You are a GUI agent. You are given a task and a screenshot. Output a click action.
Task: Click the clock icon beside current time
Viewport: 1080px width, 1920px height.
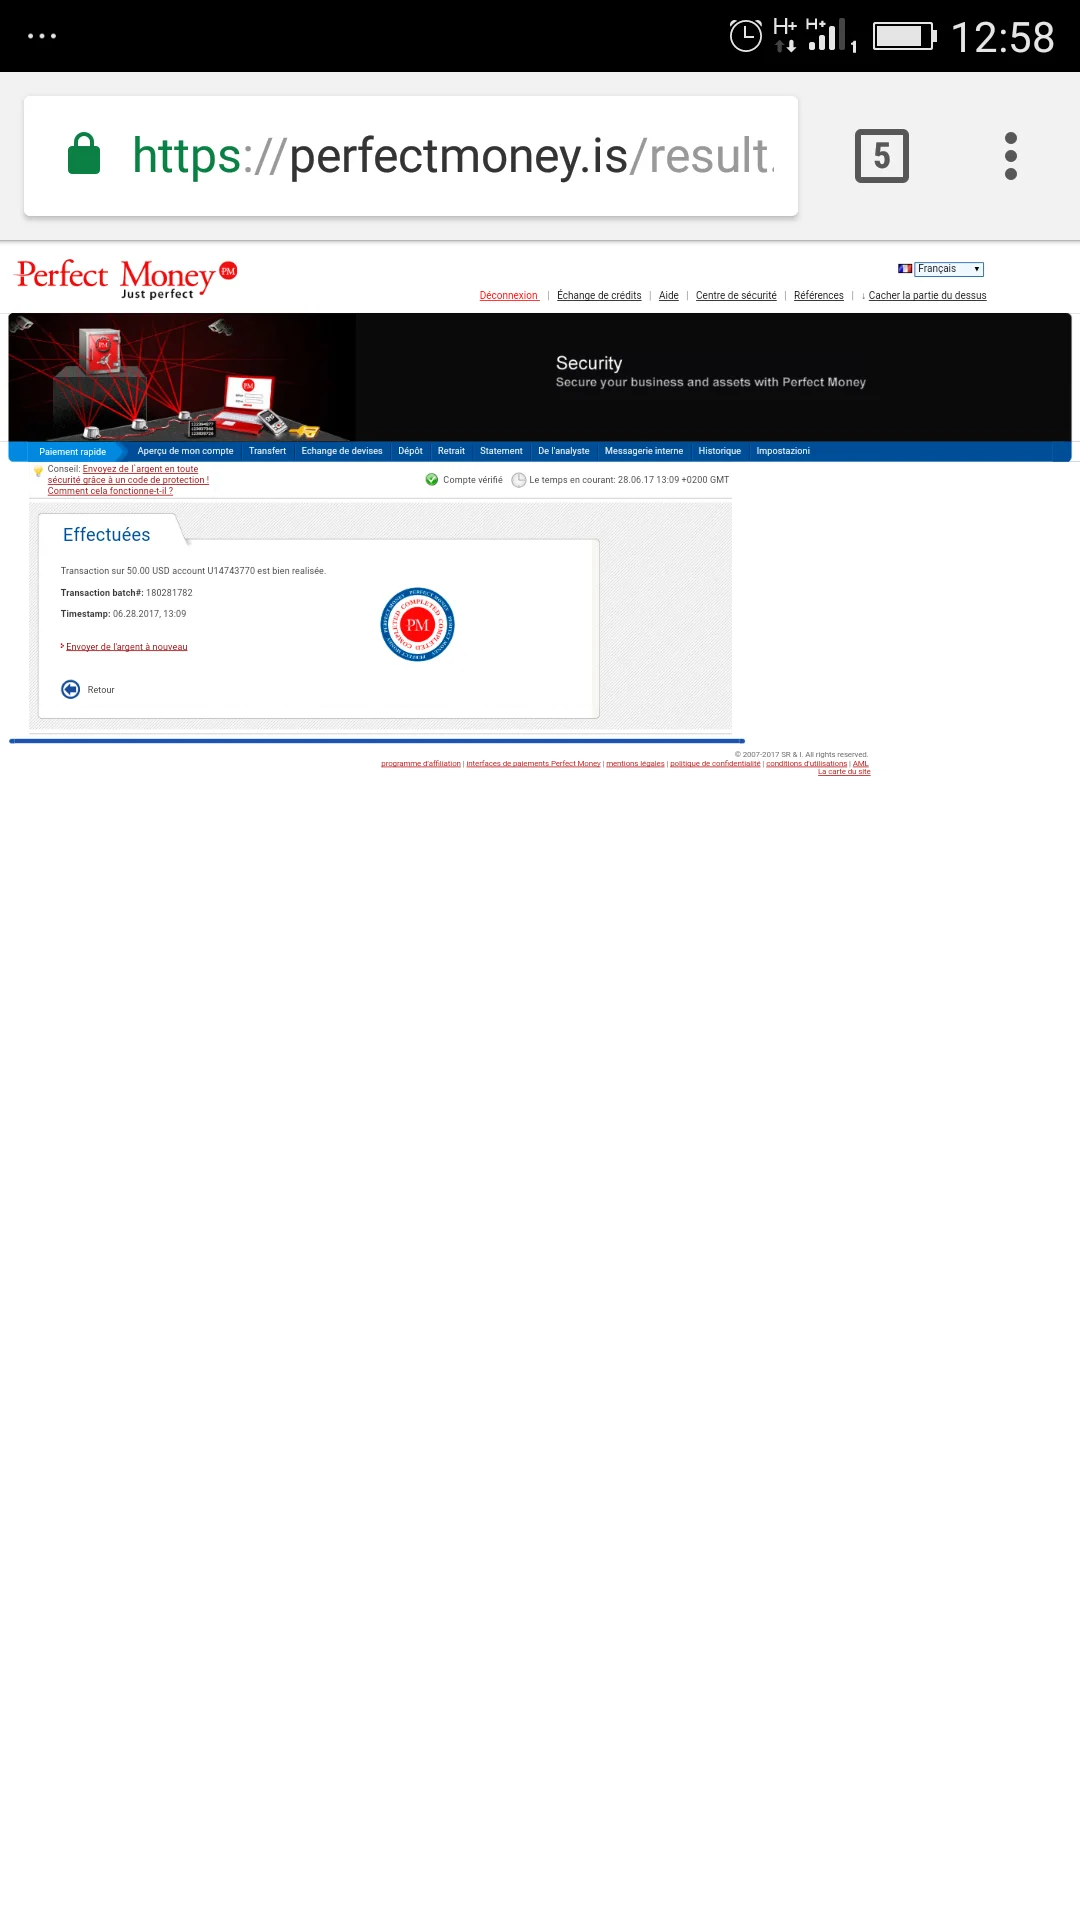pos(518,480)
